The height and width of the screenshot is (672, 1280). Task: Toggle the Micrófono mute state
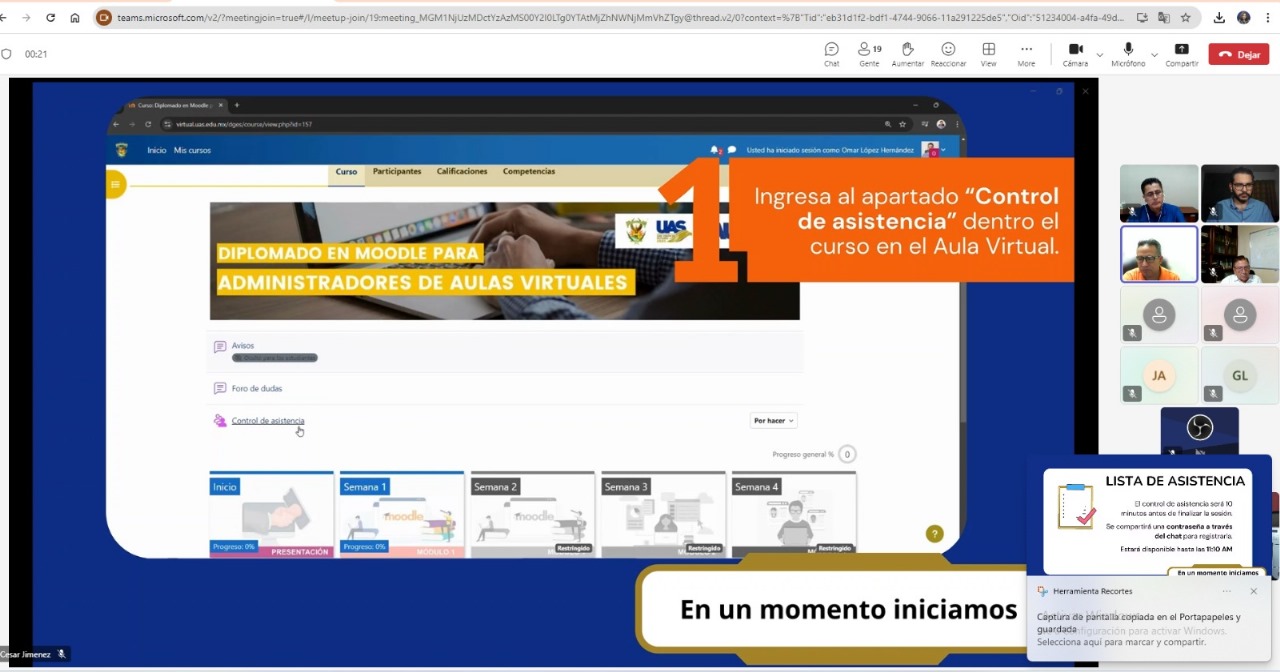(x=1128, y=54)
